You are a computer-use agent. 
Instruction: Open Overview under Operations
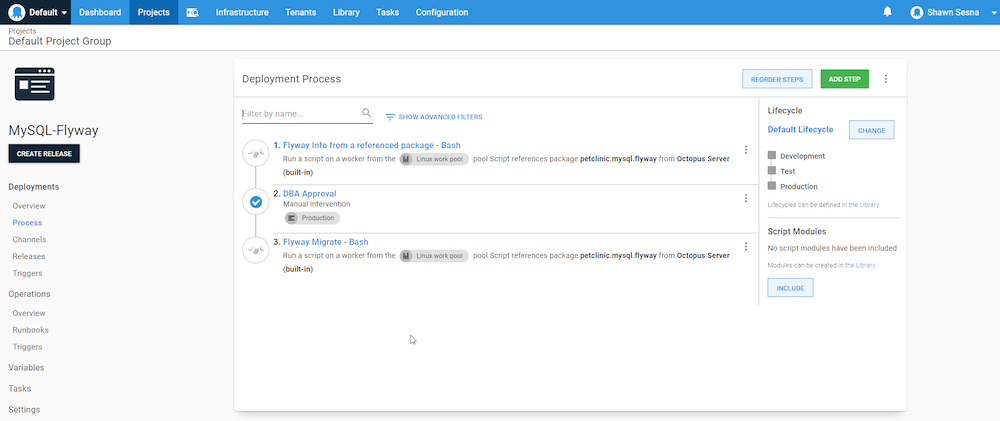(x=29, y=313)
